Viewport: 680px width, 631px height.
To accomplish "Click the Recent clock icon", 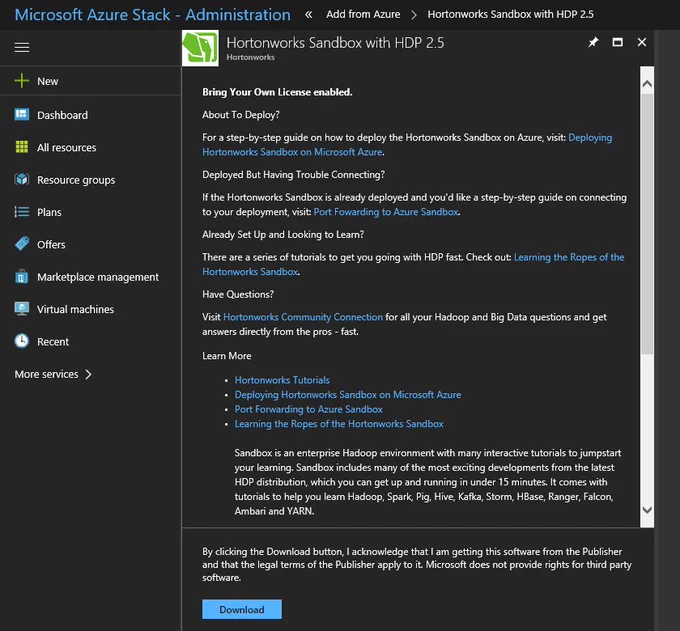I will [22, 341].
